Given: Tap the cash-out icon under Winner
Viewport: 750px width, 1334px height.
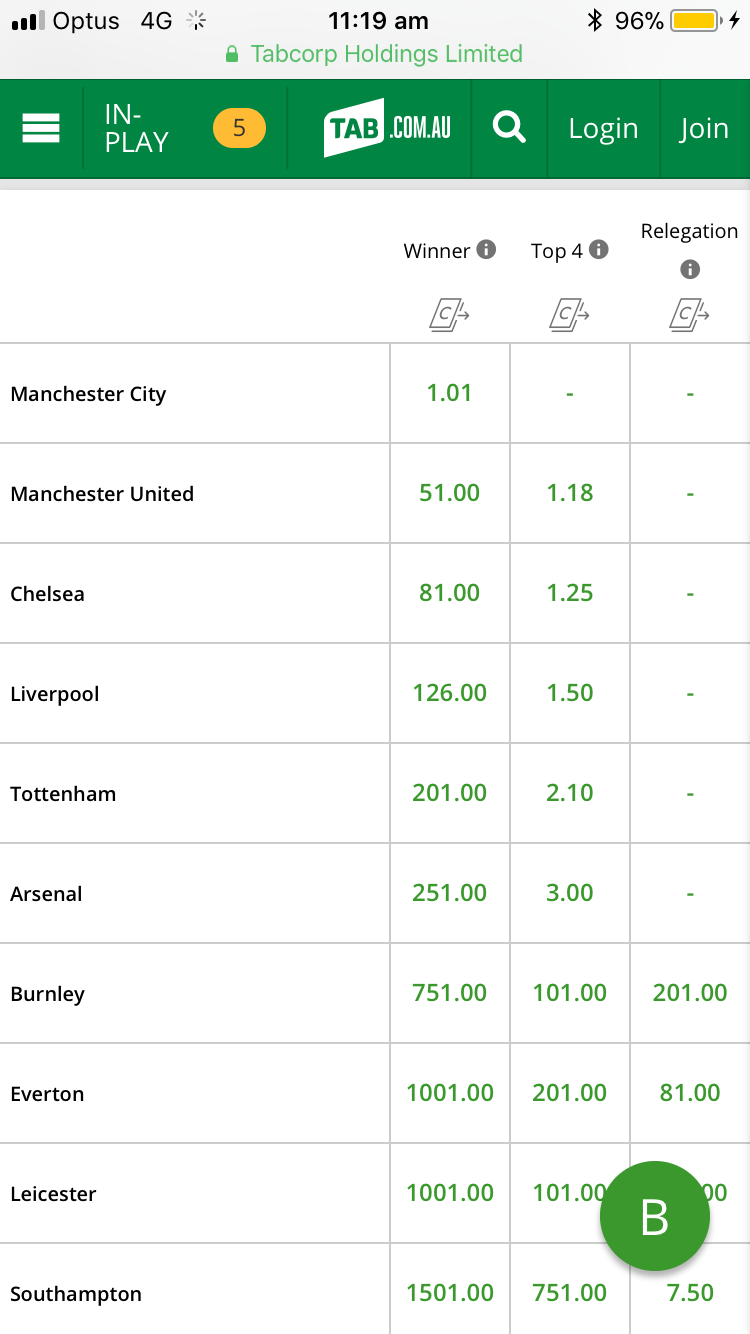Looking at the screenshot, I should point(450,316).
